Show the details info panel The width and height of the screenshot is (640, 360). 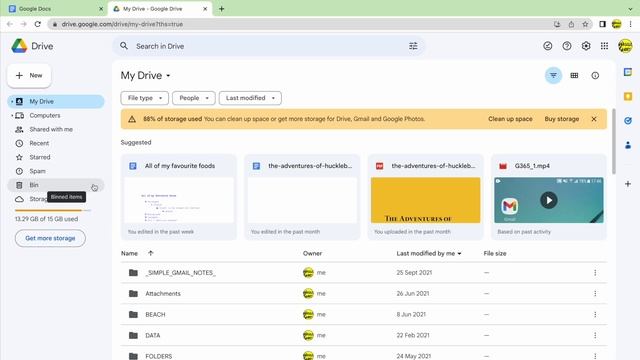(595, 76)
